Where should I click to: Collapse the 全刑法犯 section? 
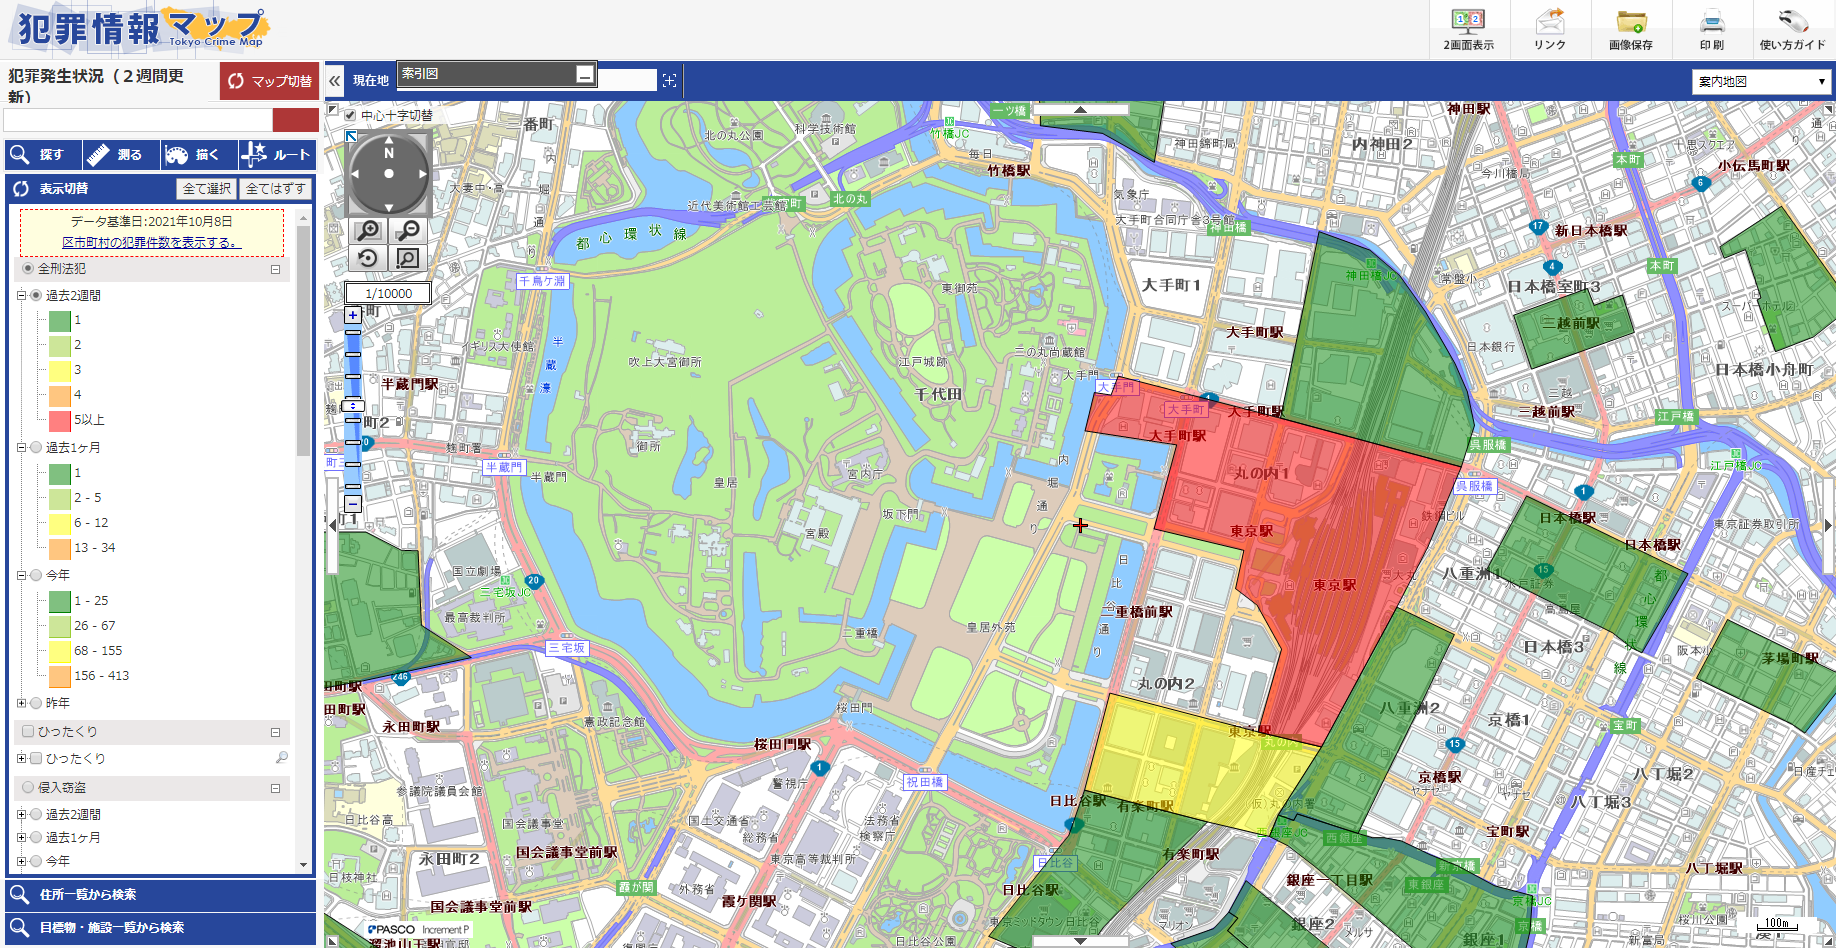[x=275, y=269]
